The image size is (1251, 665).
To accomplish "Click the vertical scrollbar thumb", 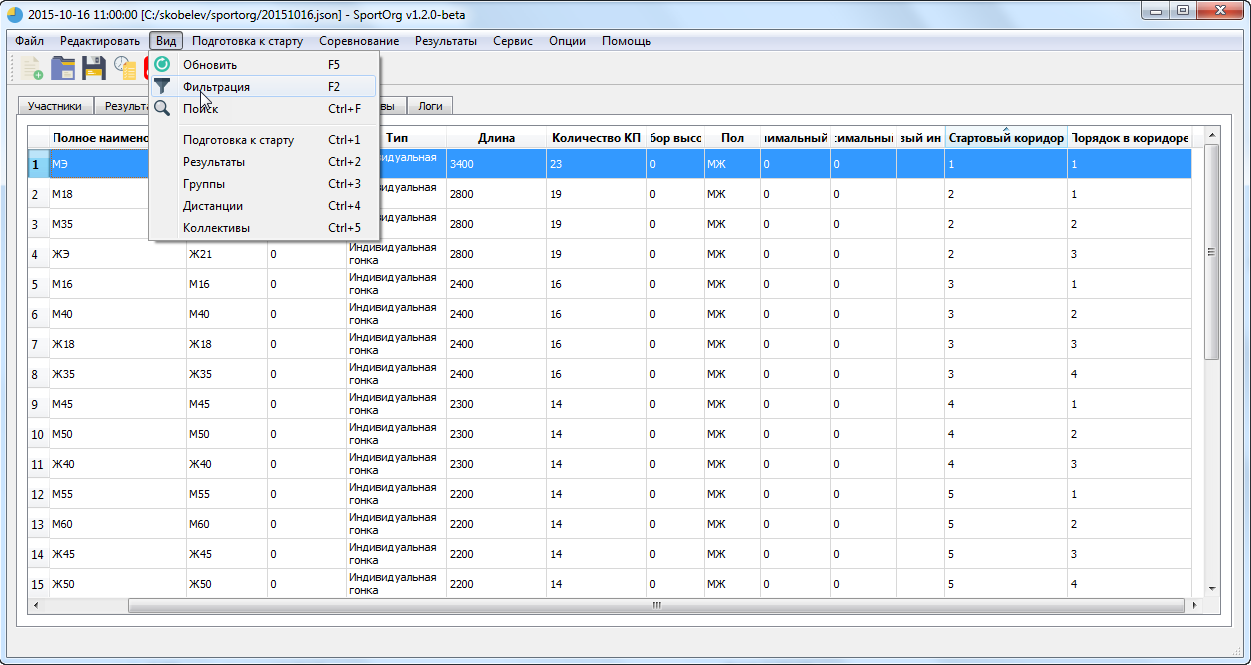I will [1212, 252].
